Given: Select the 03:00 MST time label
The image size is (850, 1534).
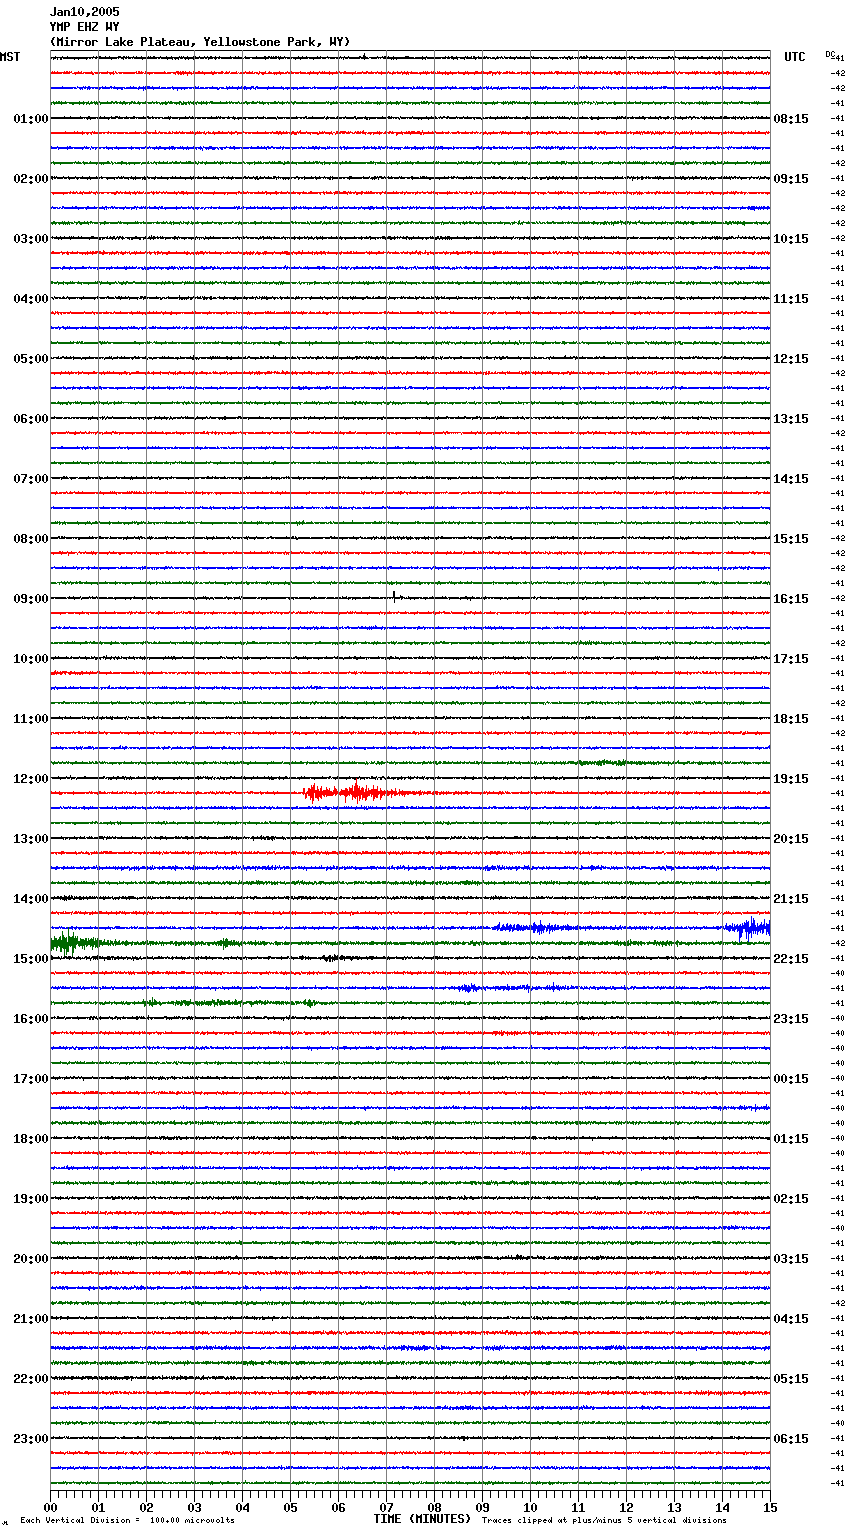Looking at the screenshot, I should [31, 239].
